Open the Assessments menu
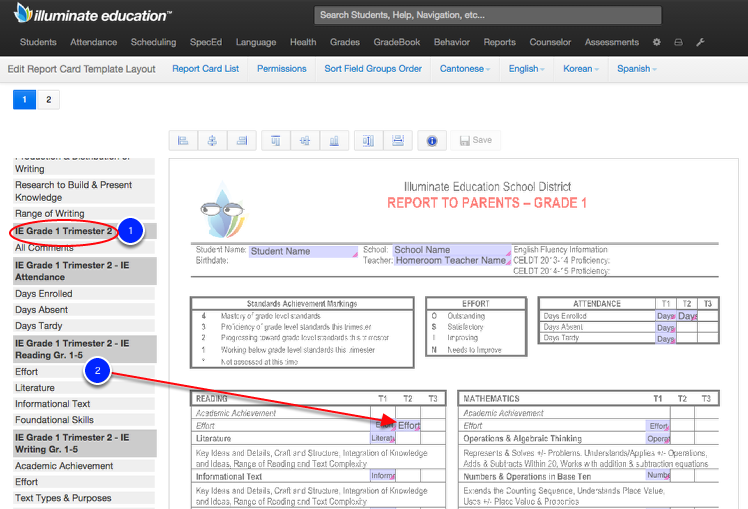This screenshot has height=509, width=748. click(x=612, y=42)
